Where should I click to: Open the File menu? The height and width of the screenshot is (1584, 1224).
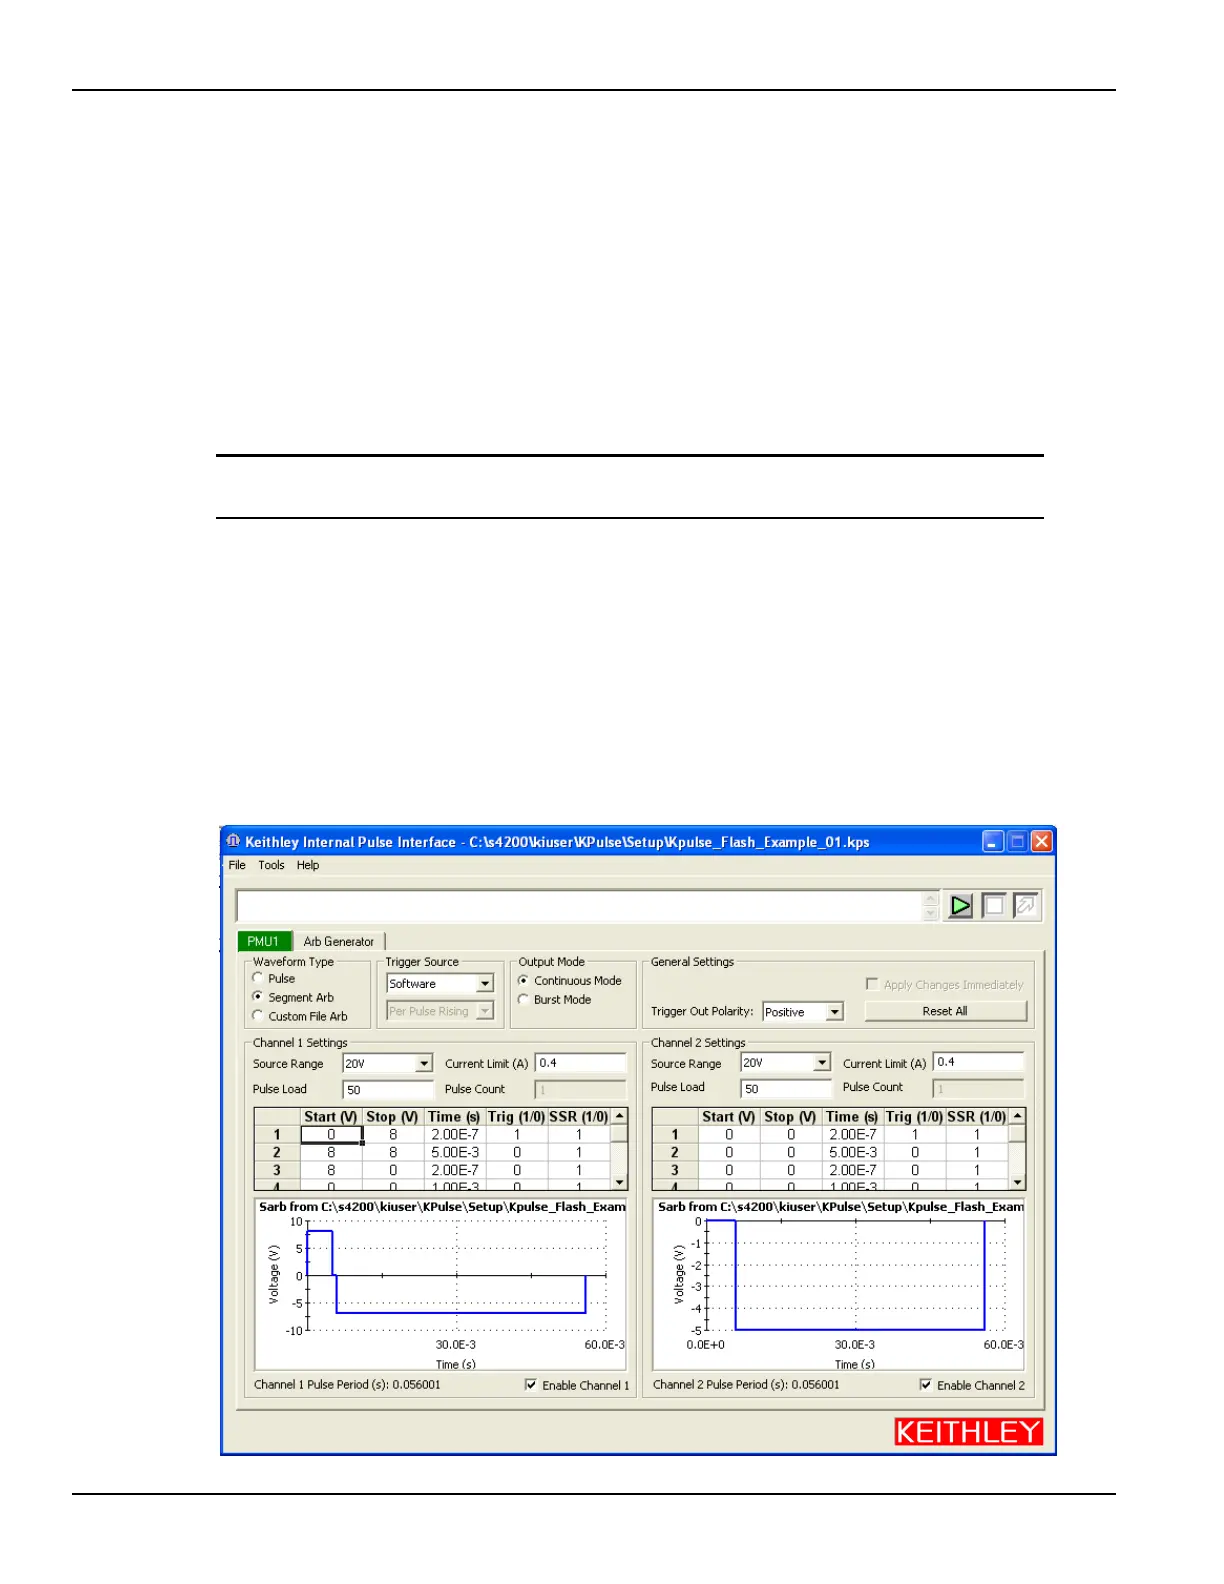(237, 865)
